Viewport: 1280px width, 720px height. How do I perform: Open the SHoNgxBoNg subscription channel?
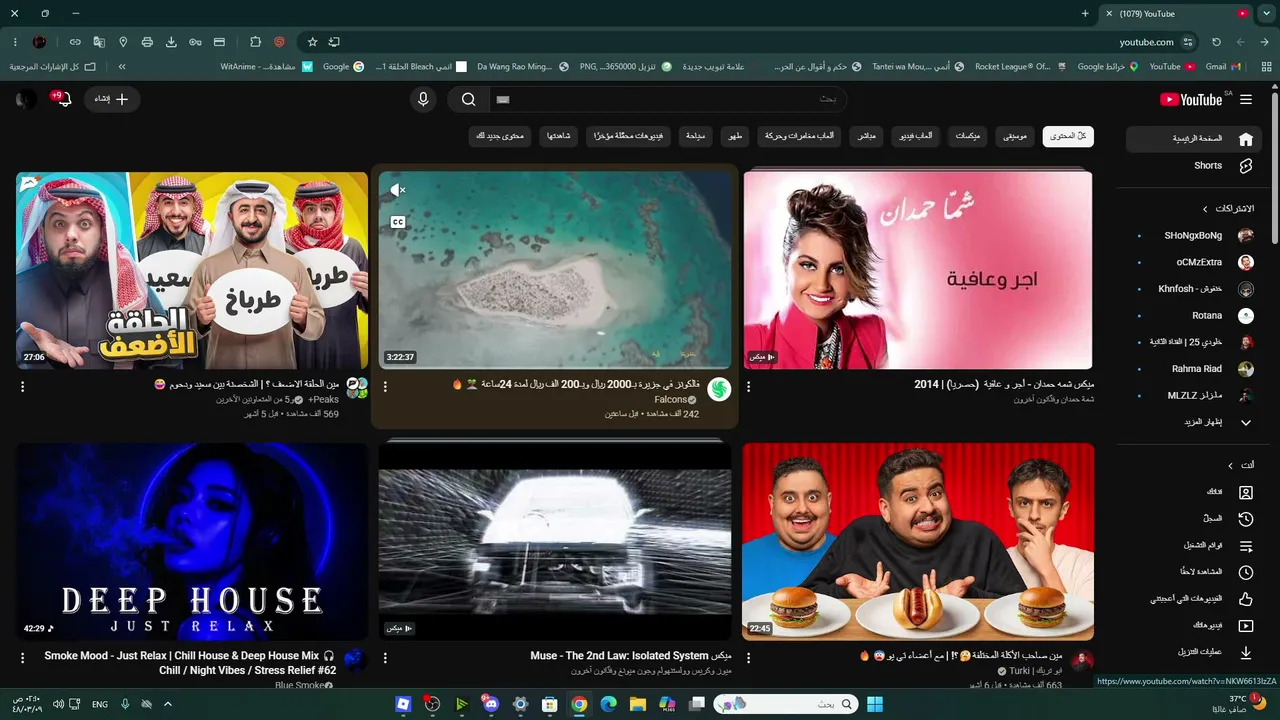1196,235
